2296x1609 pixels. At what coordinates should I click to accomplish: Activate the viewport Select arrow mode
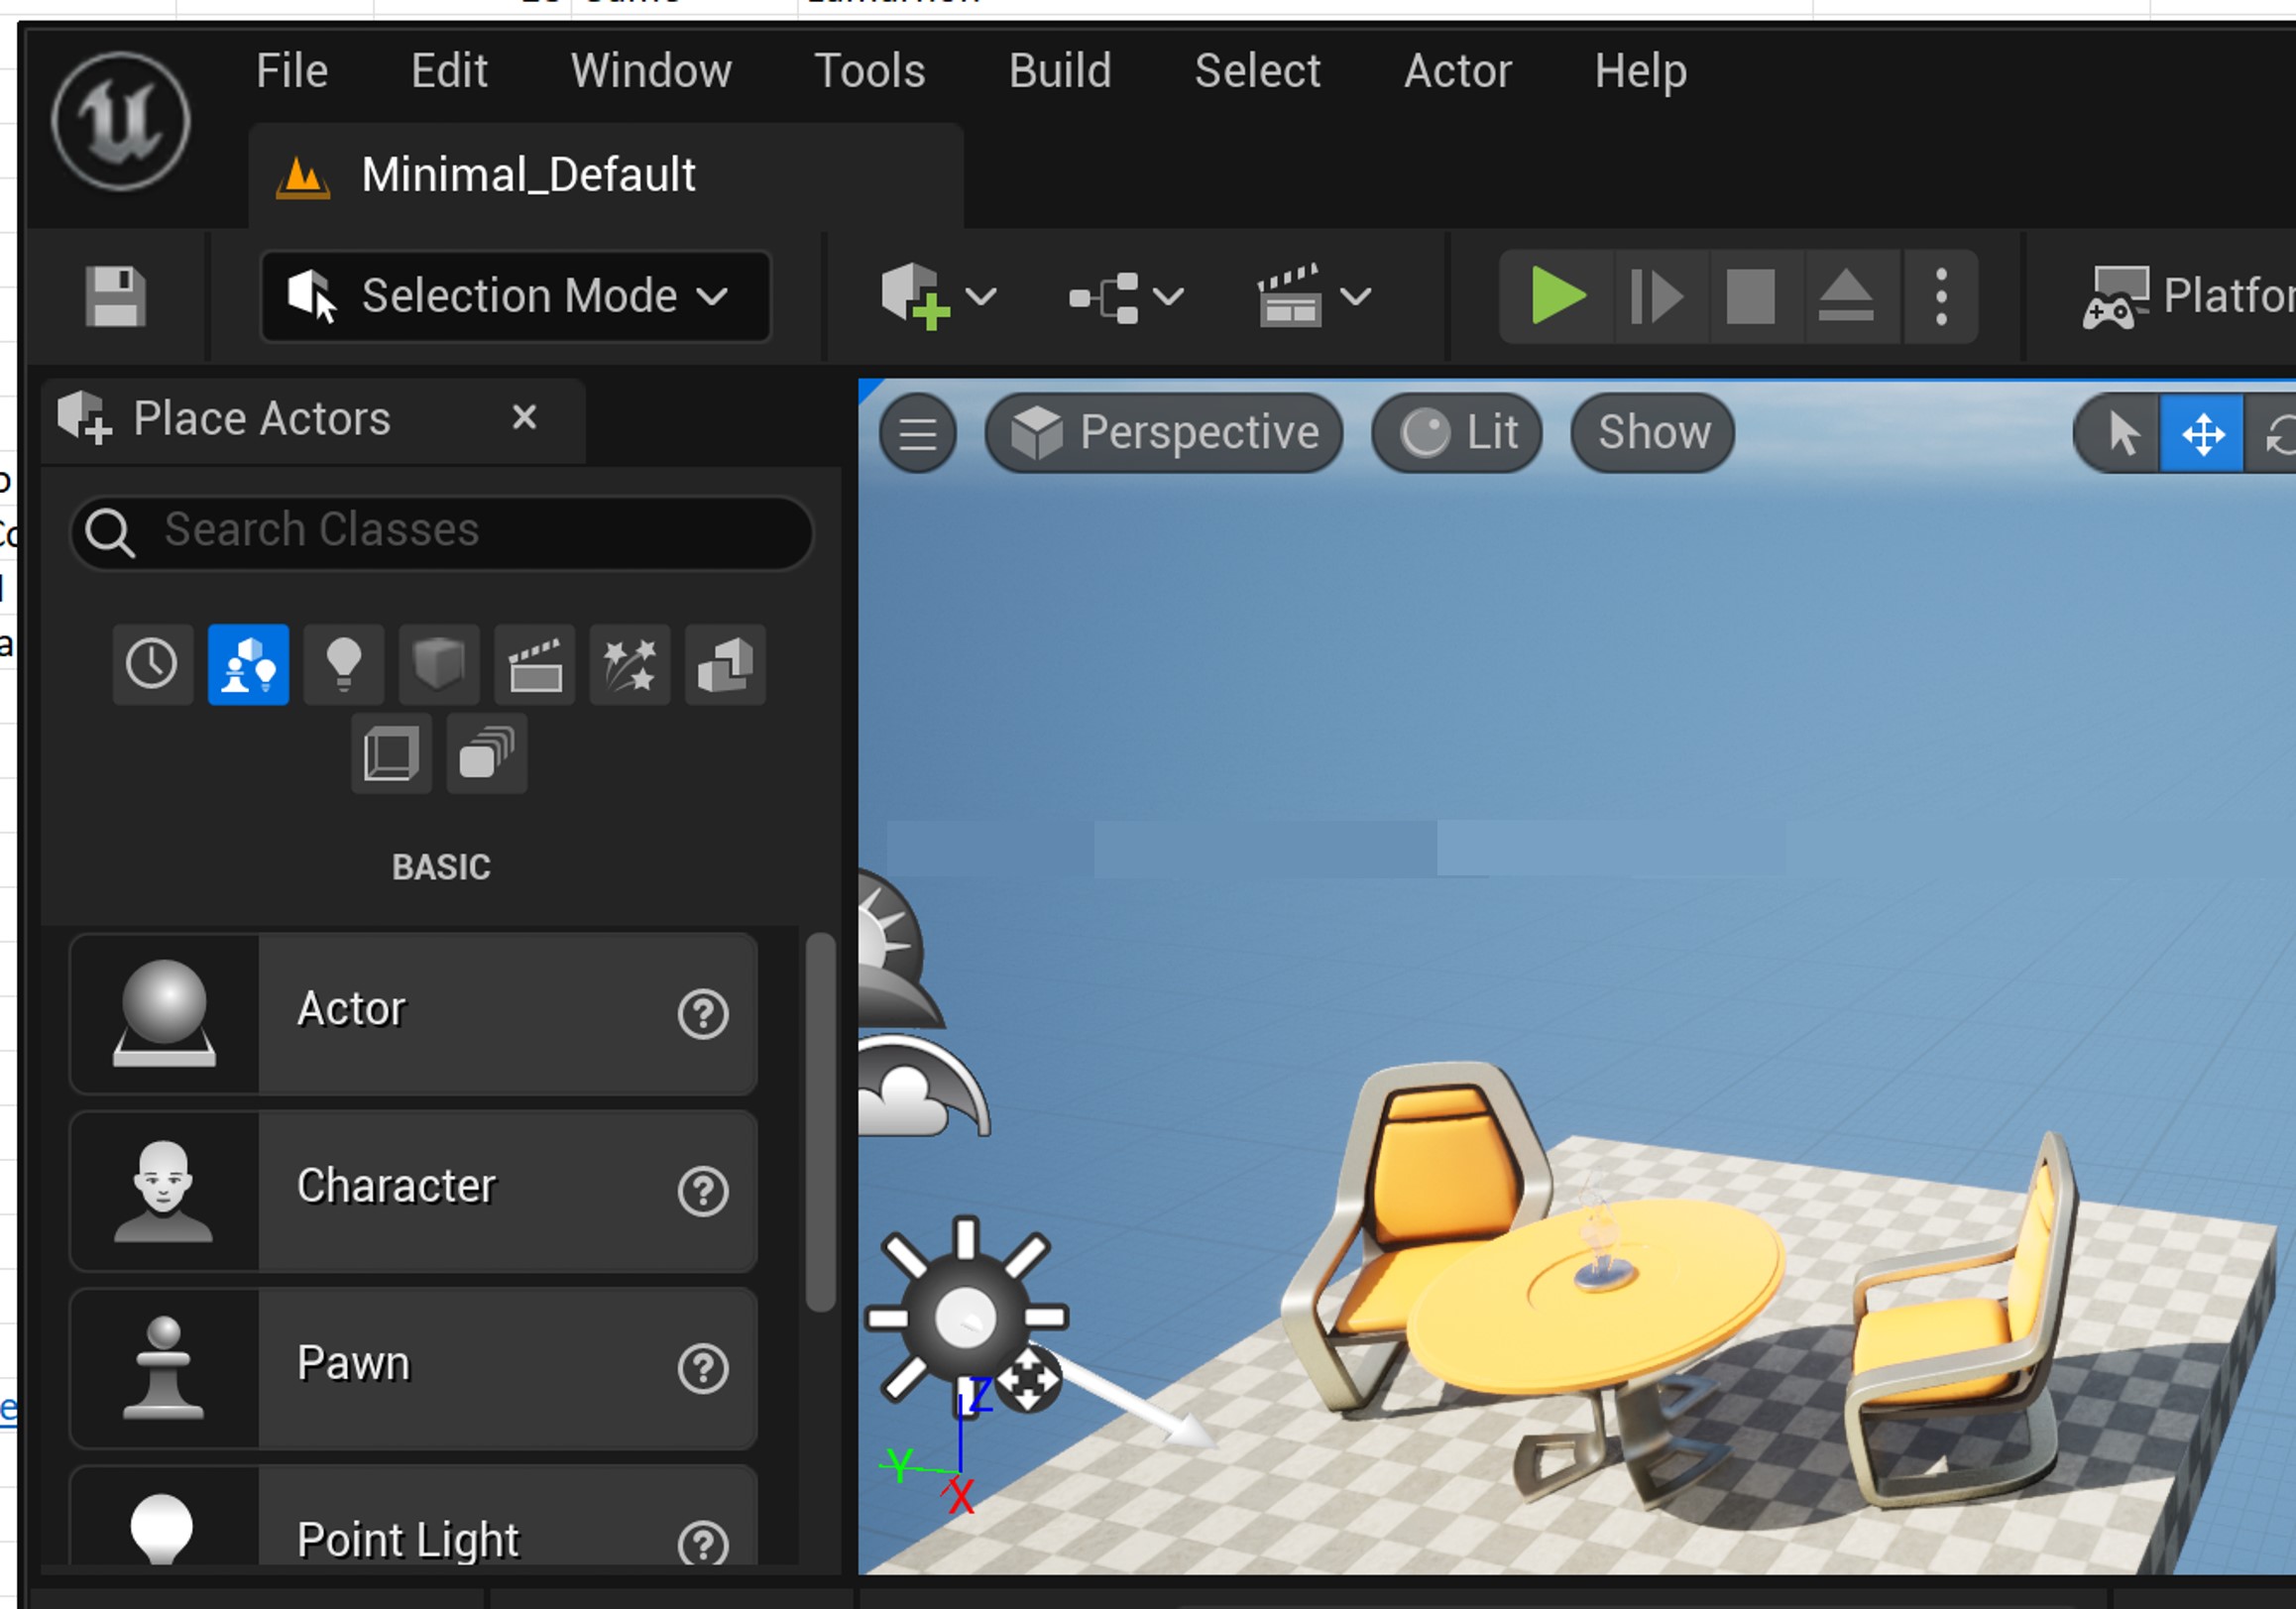[x=2121, y=434]
